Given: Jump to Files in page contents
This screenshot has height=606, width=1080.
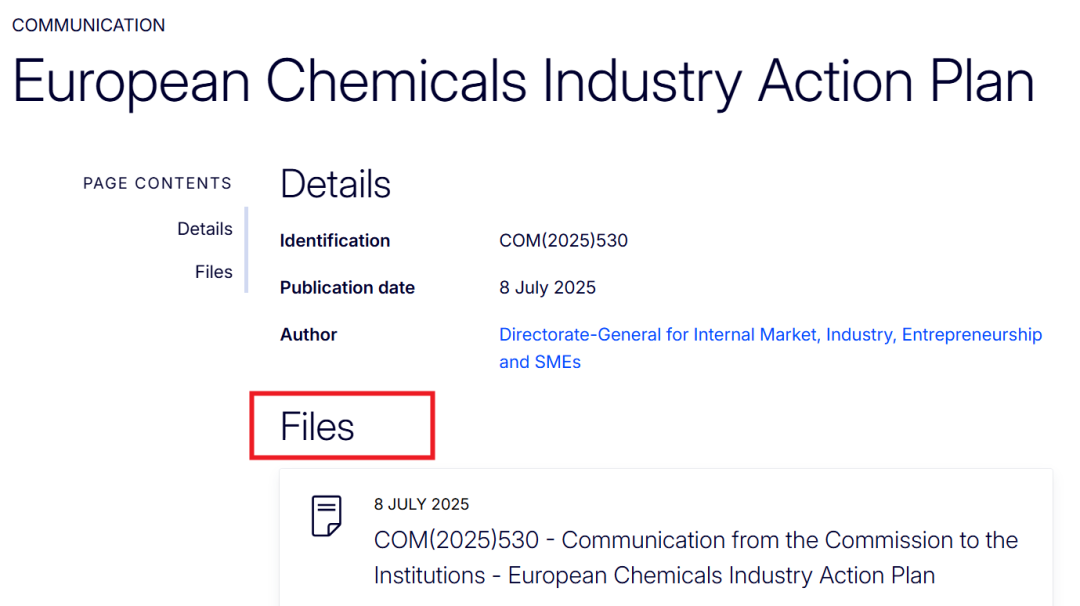Looking at the screenshot, I should tap(213, 272).
